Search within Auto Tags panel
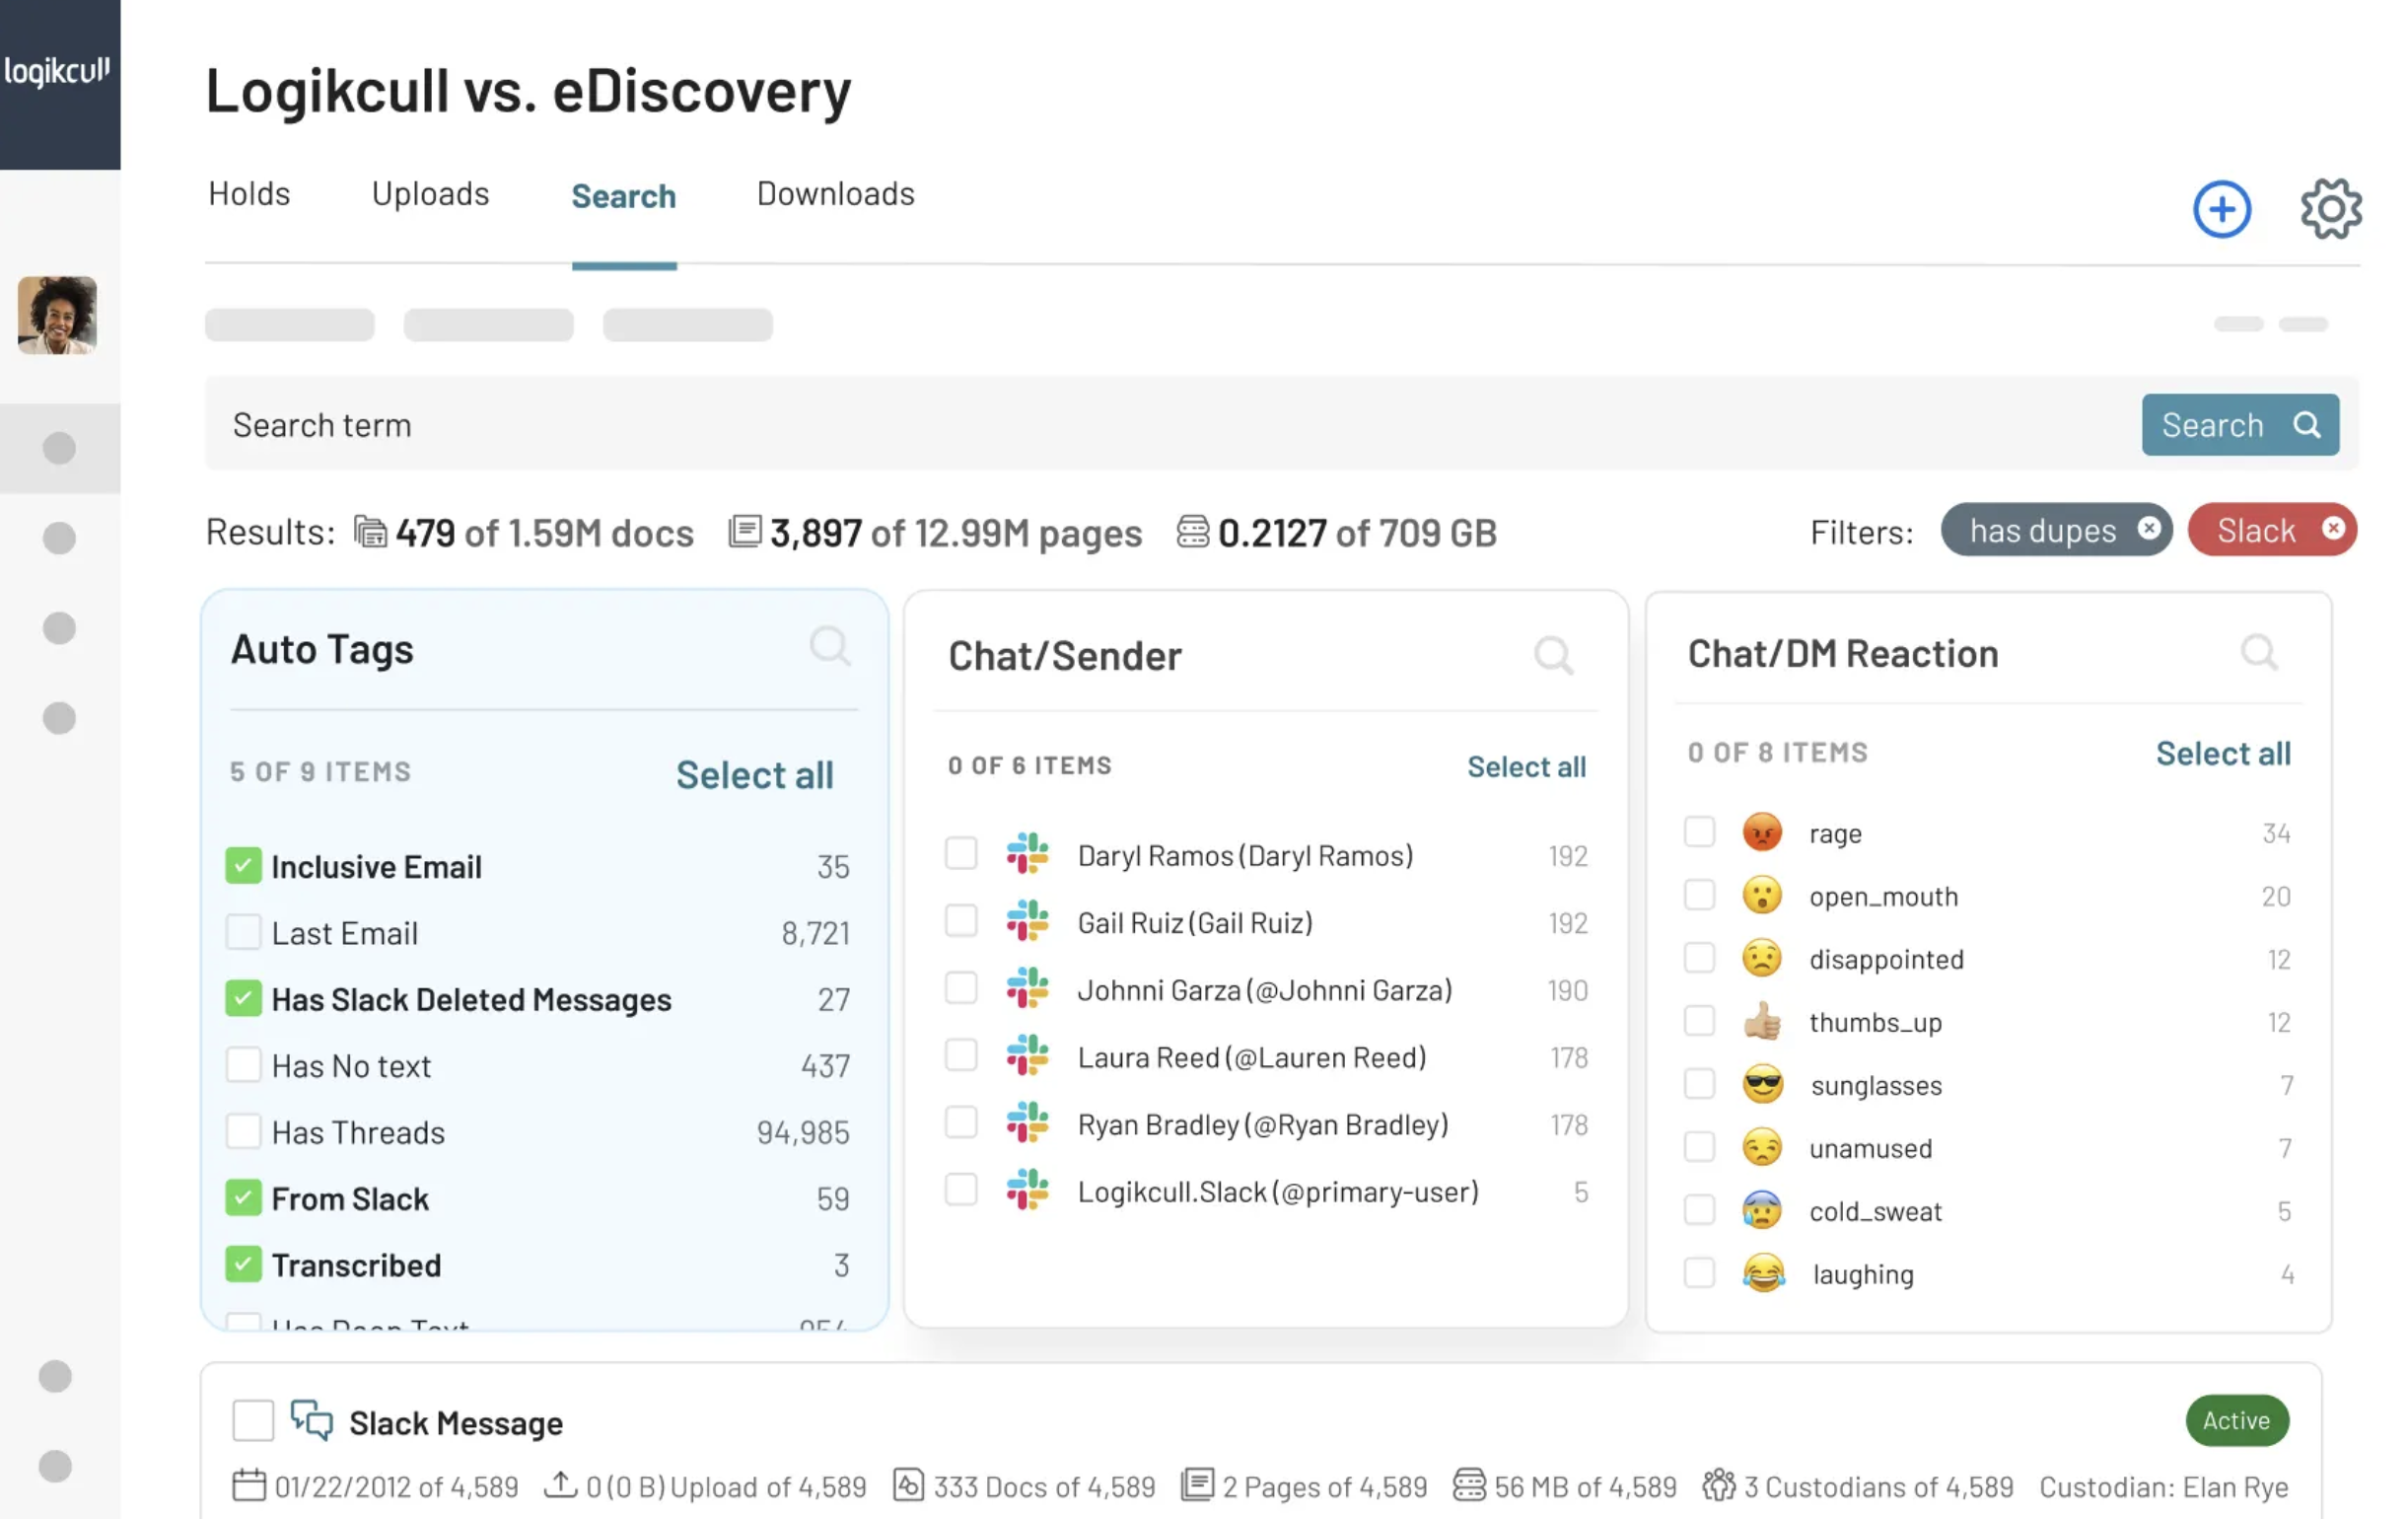The width and height of the screenshot is (2408, 1519). (830, 647)
